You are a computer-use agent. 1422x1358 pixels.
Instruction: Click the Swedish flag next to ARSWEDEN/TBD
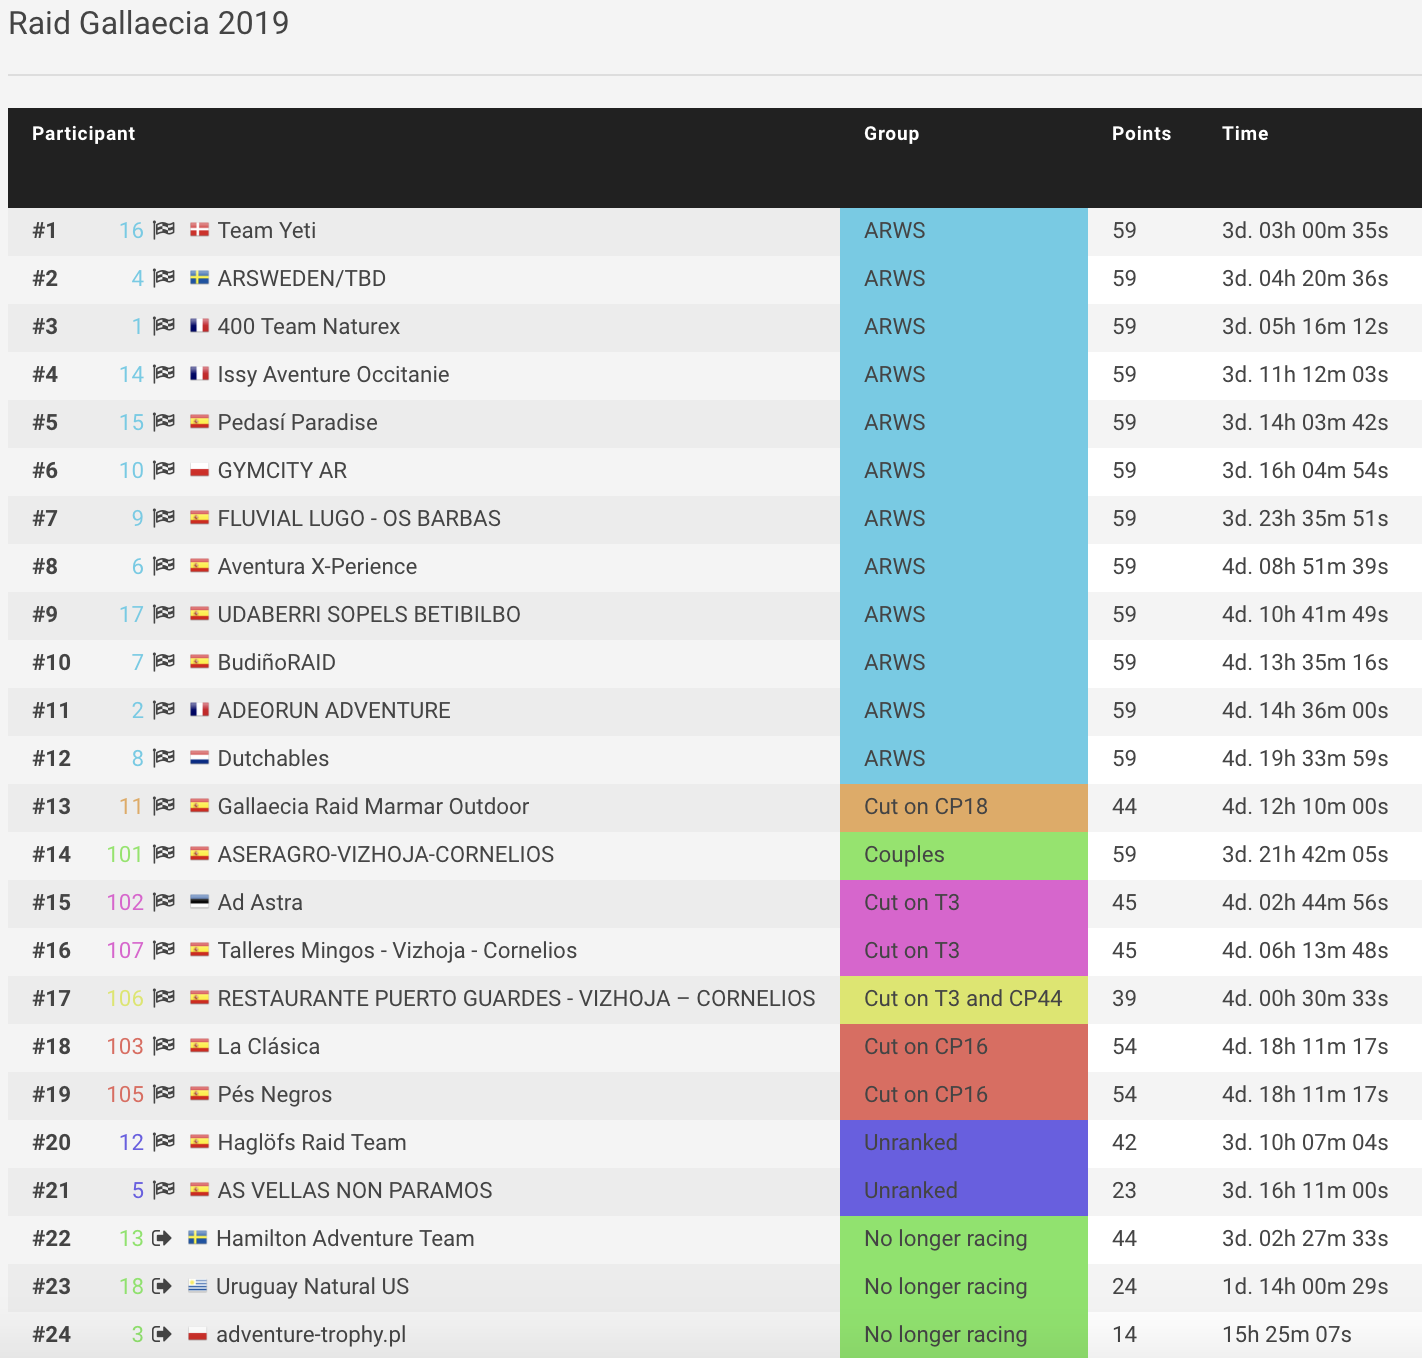(199, 278)
